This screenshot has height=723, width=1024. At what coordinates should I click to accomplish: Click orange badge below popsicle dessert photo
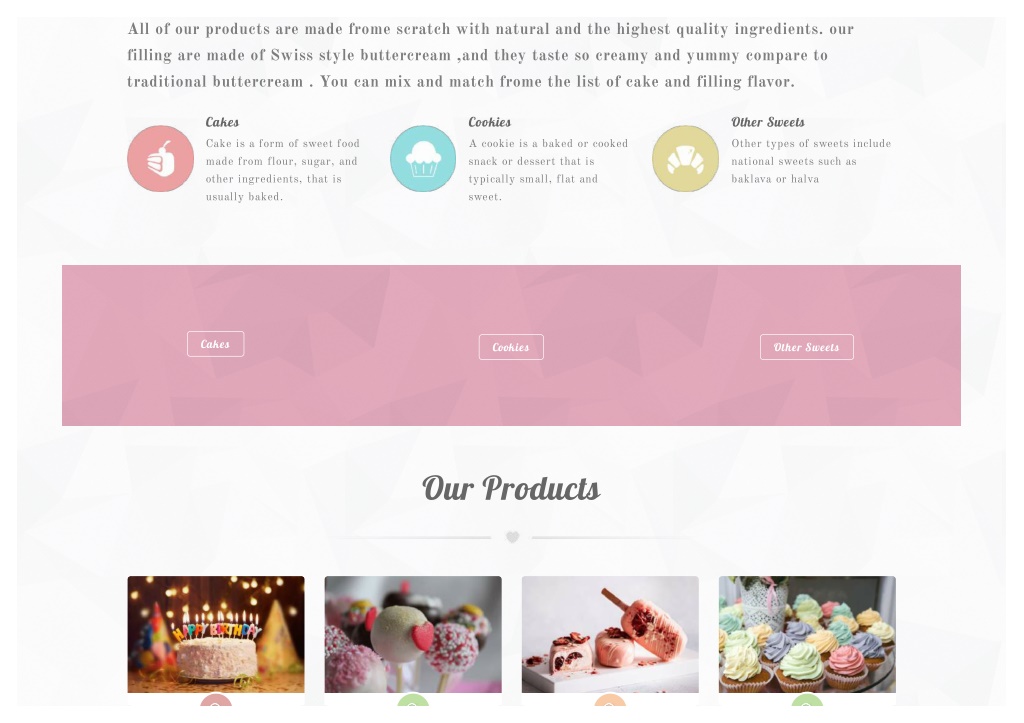pyautogui.click(x=610, y=700)
